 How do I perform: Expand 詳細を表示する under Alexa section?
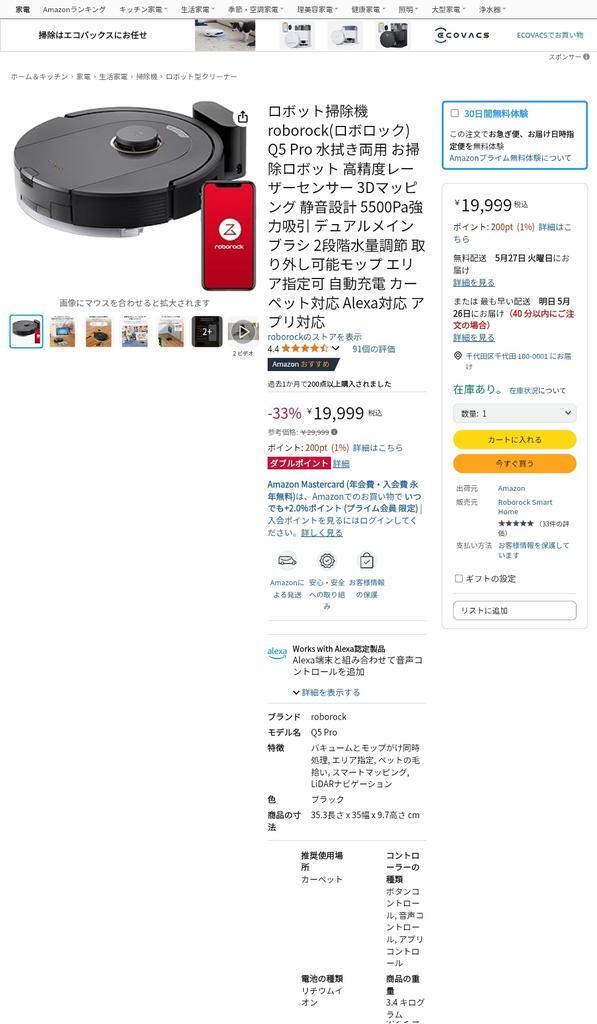(326, 692)
